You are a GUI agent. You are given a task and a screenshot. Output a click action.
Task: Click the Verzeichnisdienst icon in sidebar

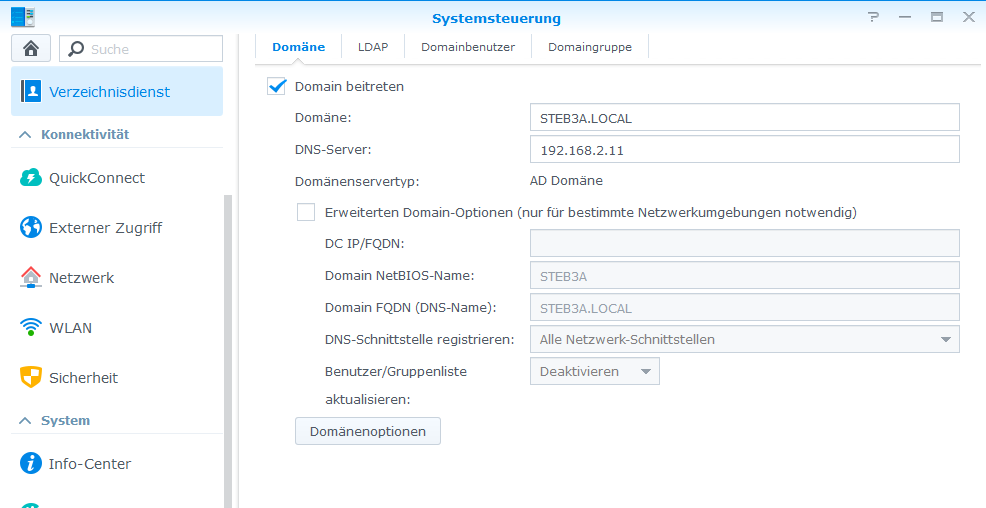tap(31, 91)
